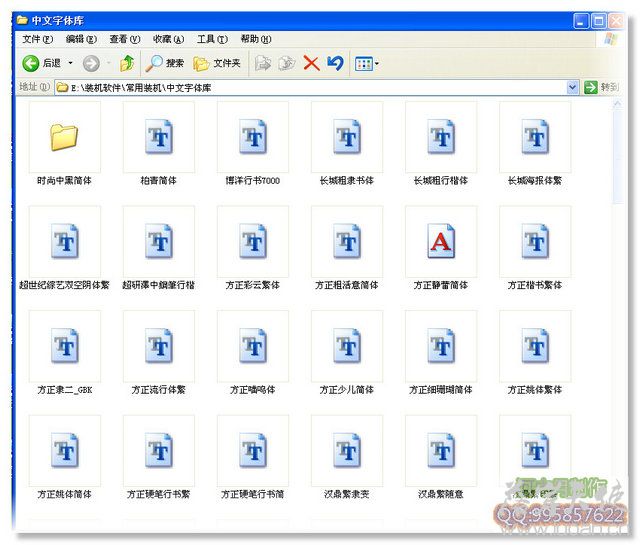Image resolution: width=640 pixels, height=545 pixels.
Task: Click the folder icon in title bar
Action: click(x=22, y=20)
